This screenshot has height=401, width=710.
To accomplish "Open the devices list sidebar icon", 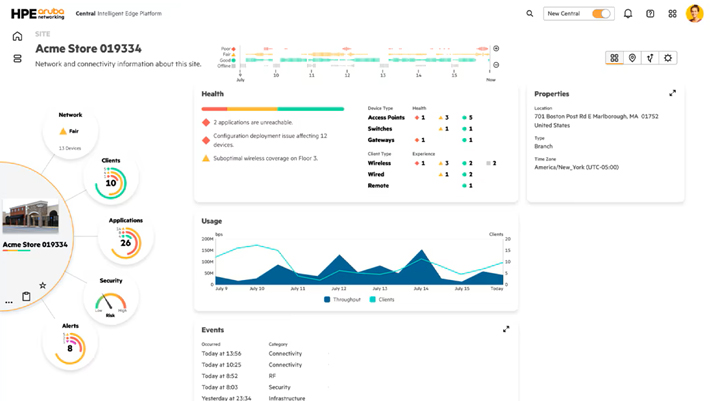I will (17, 58).
